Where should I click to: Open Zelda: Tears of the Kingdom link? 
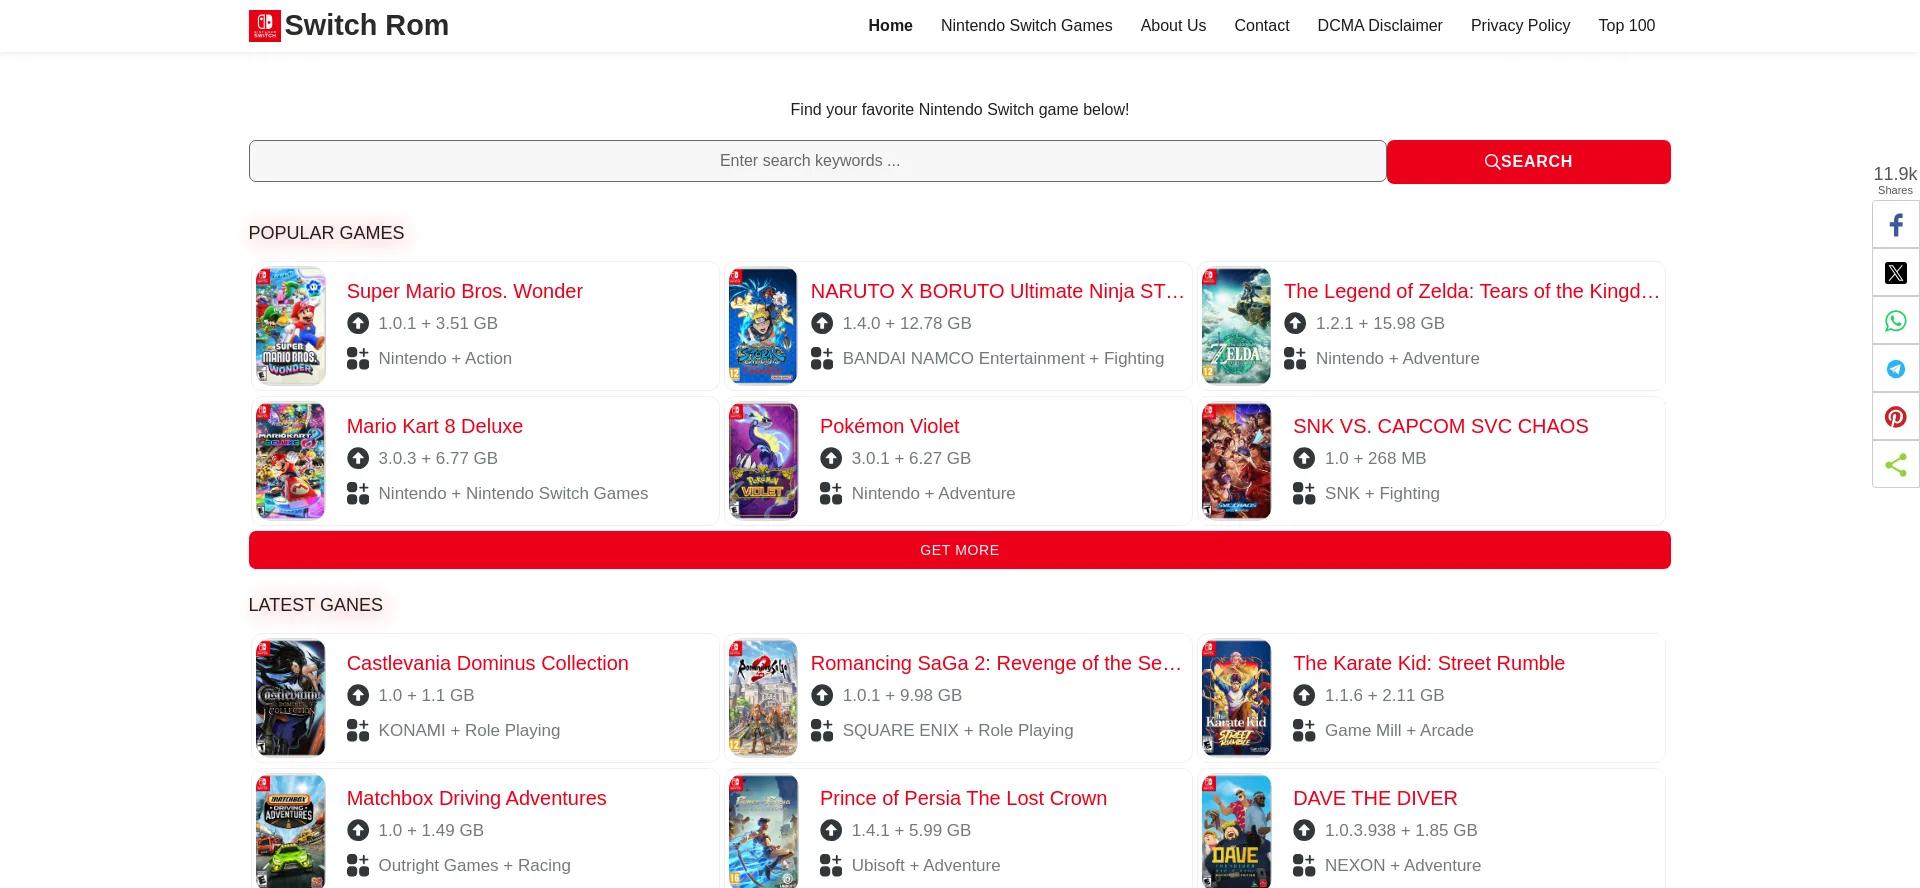(1471, 291)
